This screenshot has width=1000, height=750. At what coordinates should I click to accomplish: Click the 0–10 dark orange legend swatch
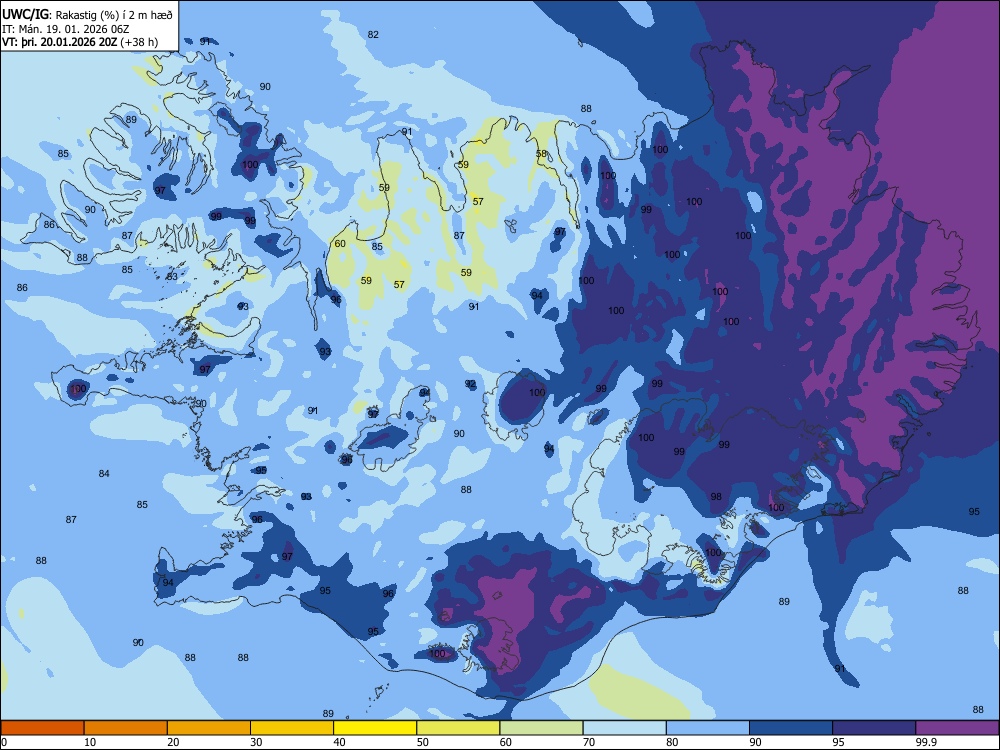42,728
